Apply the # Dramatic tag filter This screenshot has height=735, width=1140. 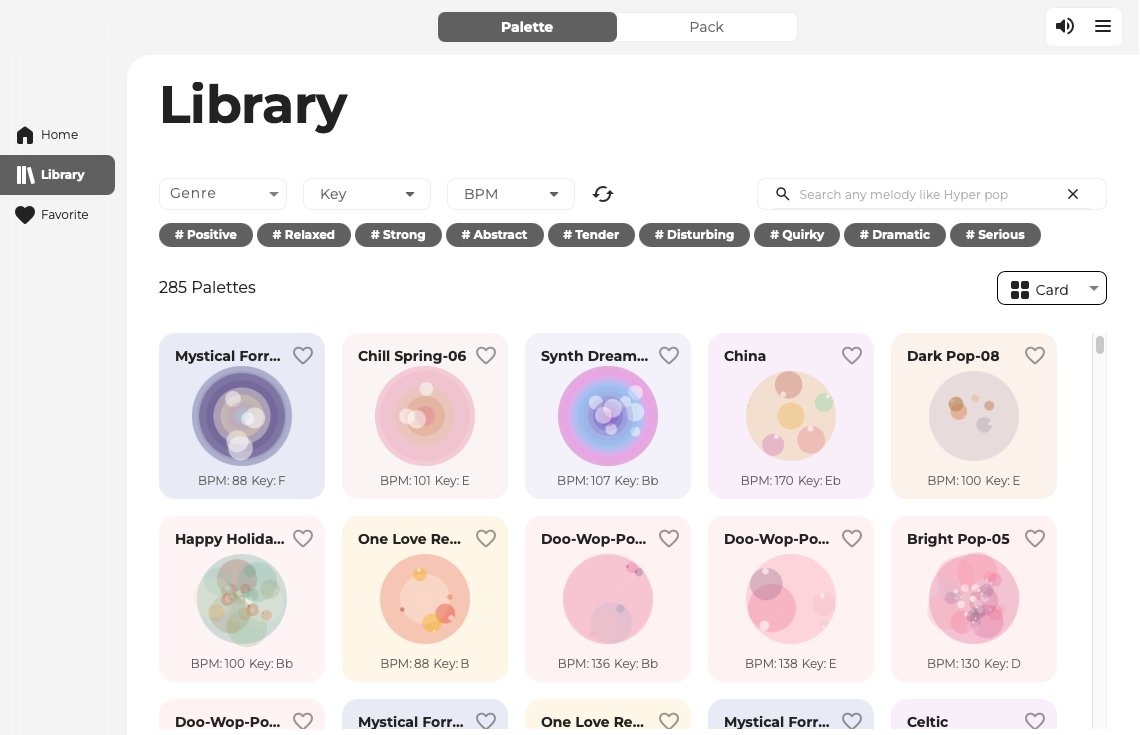click(895, 235)
